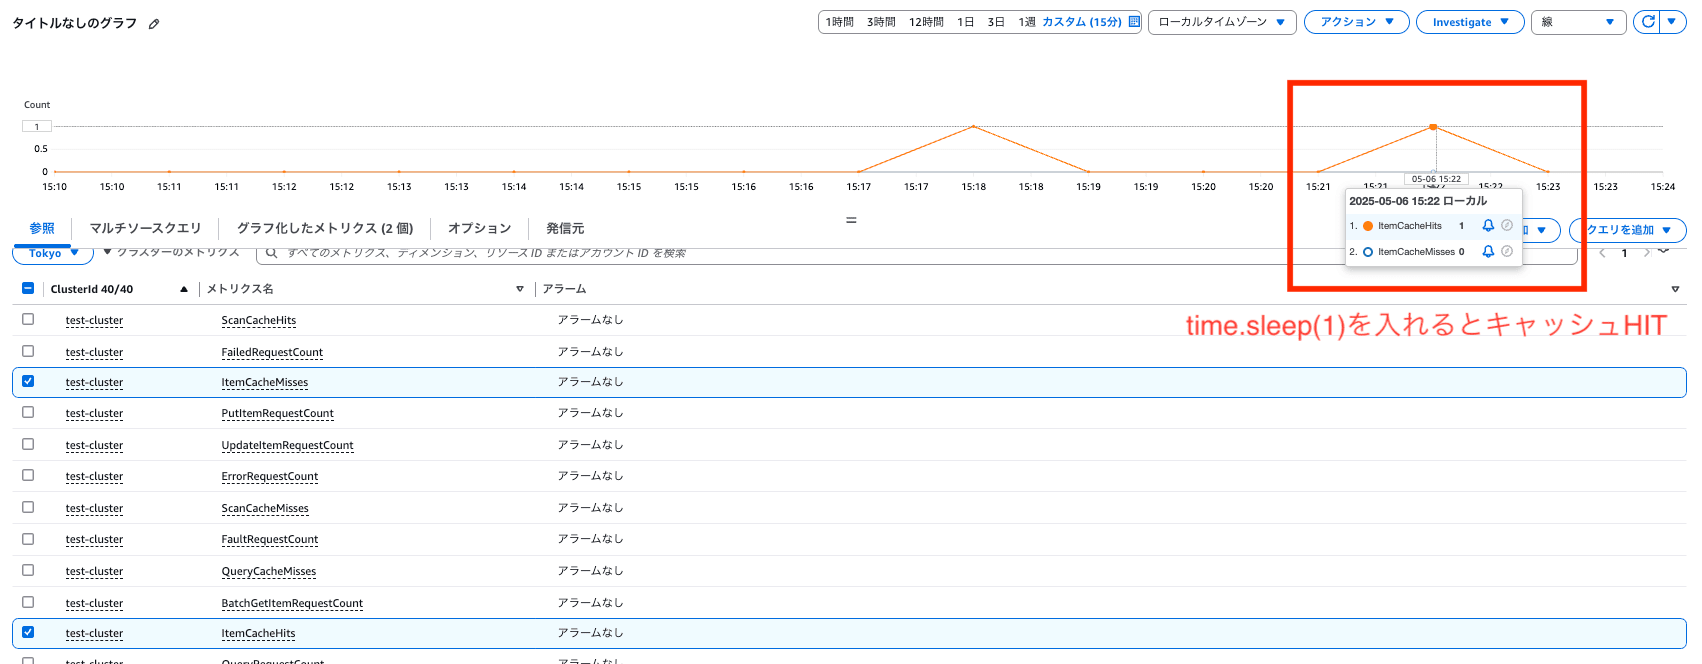Grab the panel divider handle below graph
This screenshot has height=664, width=1702.
click(x=851, y=220)
